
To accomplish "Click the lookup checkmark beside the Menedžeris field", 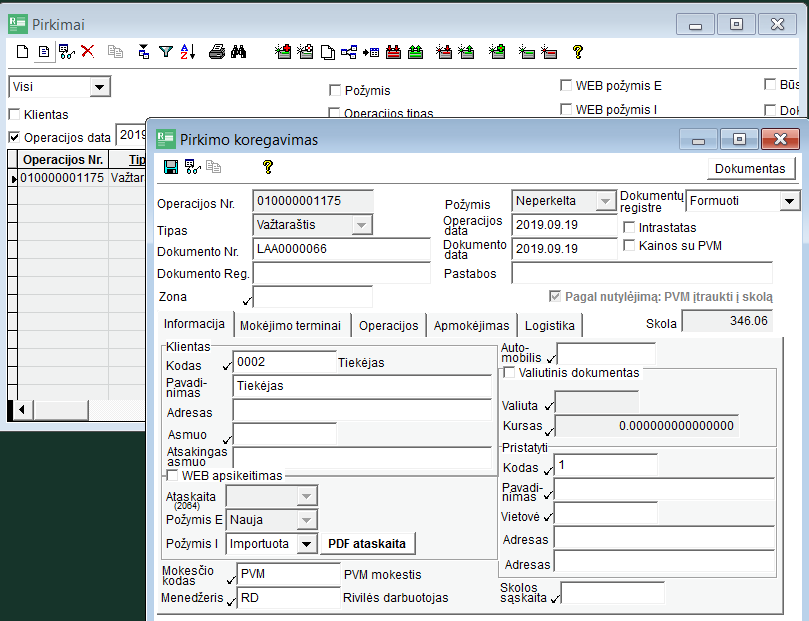I will [232, 601].
